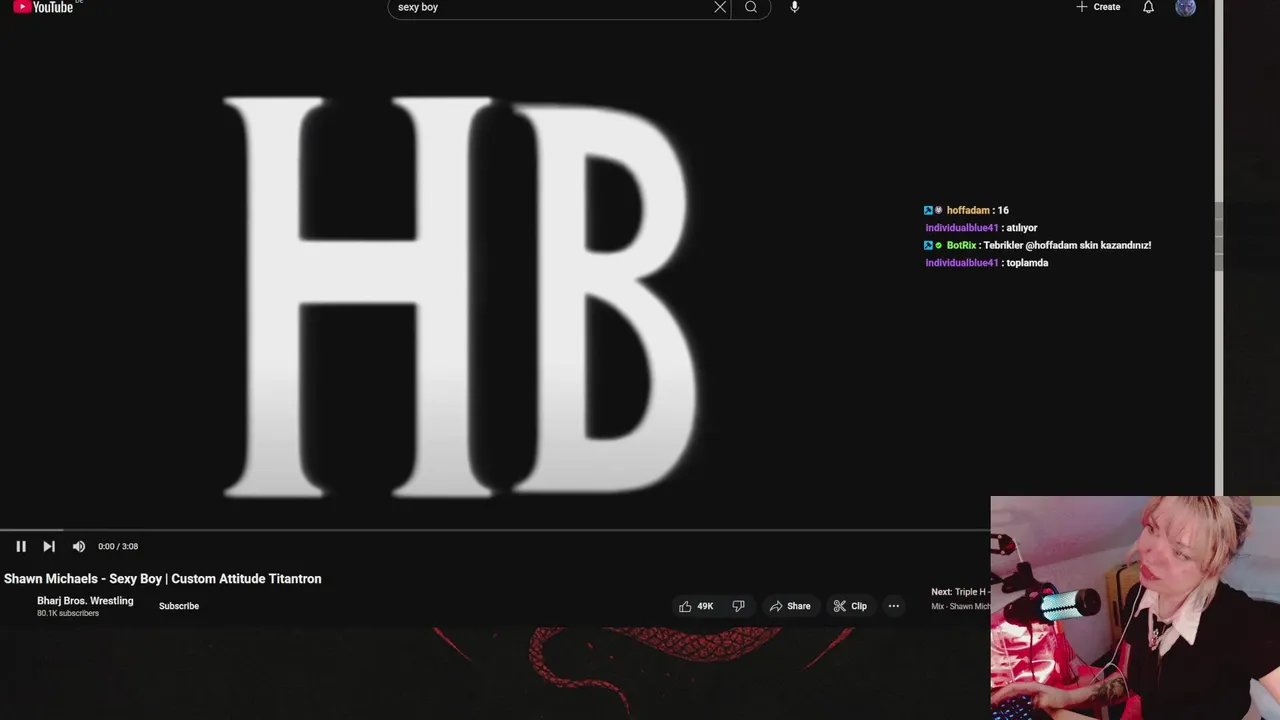Click the individualblue41 "atılıyor" chat message

point(981,228)
